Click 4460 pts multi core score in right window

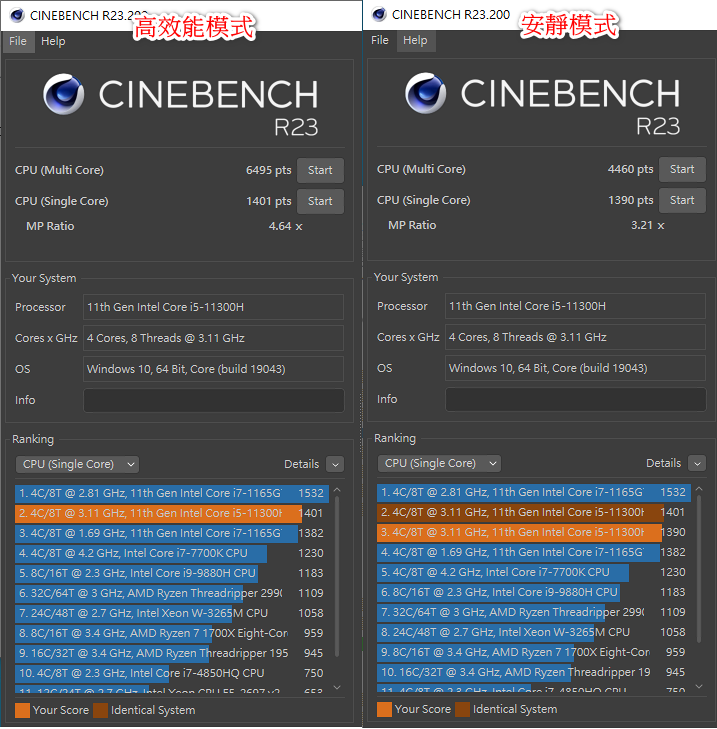click(x=630, y=169)
